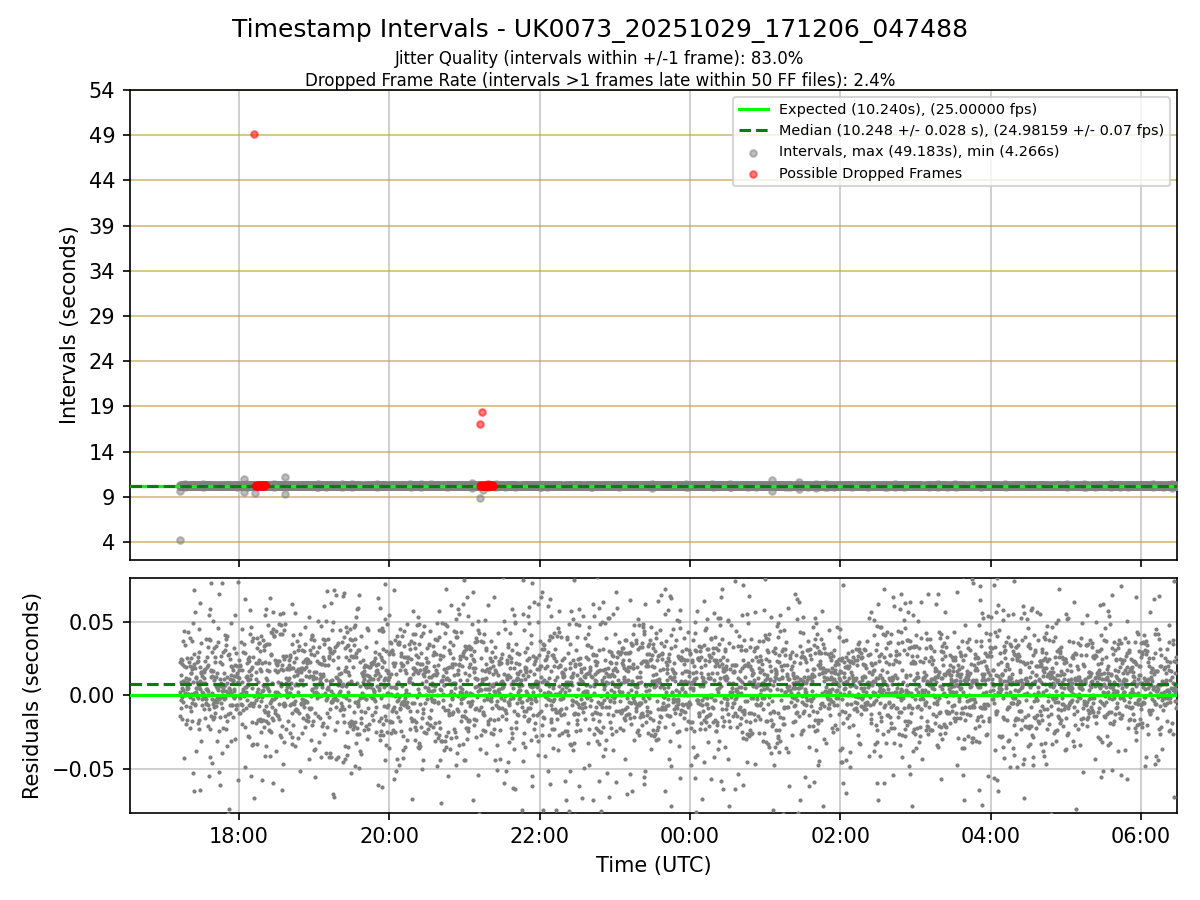The width and height of the screenshot is (1200, 900).
Task: Click the '18:00' x-axis tick label
Action: coord(238,835)
